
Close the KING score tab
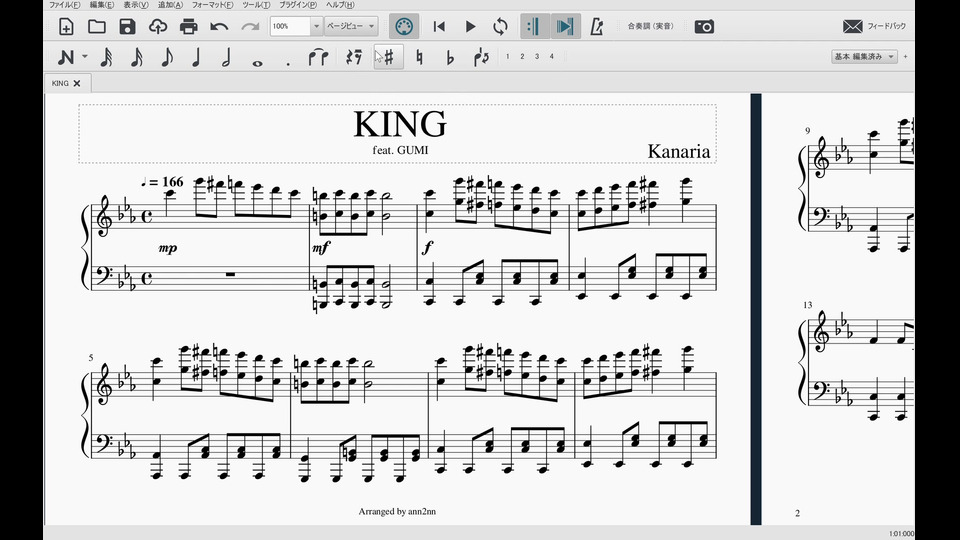pos(77,83)
